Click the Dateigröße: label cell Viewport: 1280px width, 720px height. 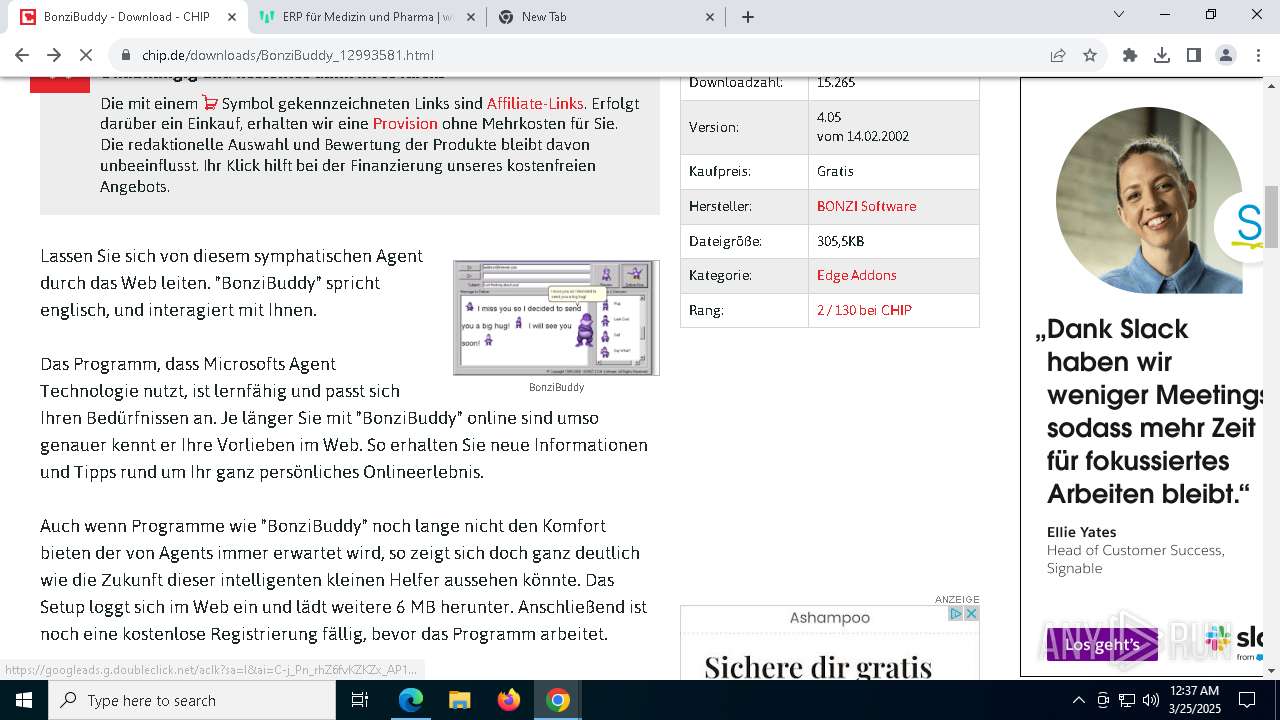click(x=744, y=241)
